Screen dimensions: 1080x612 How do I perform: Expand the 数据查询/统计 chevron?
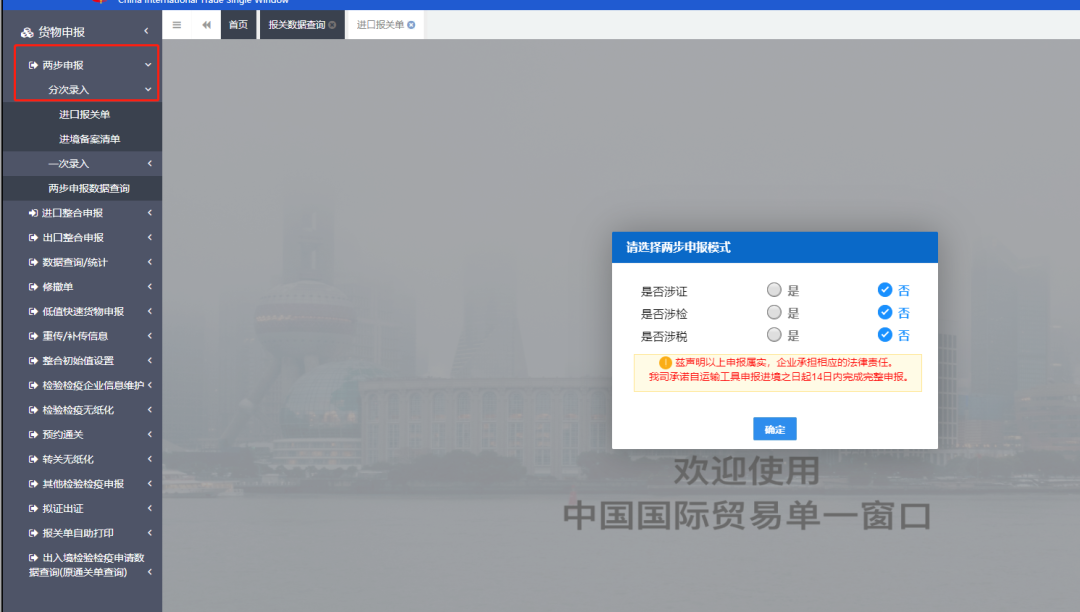(x=149, y=262)
